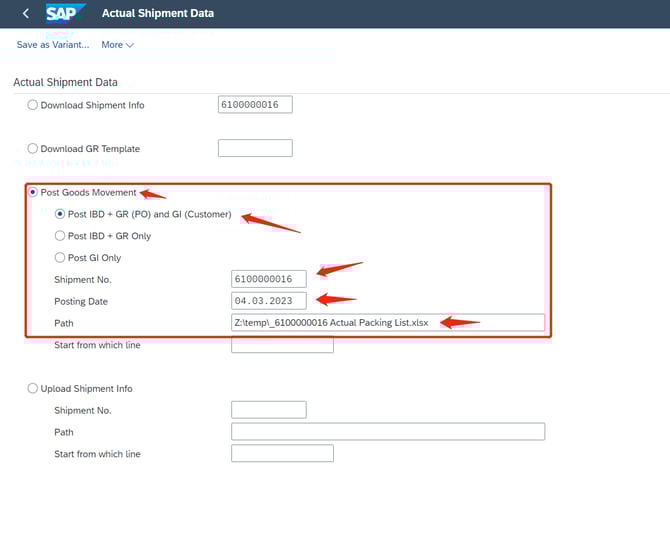Click the empty Path field under Upload Shipment Info
This screenshot has height=559, width=670.
[387, 432]
